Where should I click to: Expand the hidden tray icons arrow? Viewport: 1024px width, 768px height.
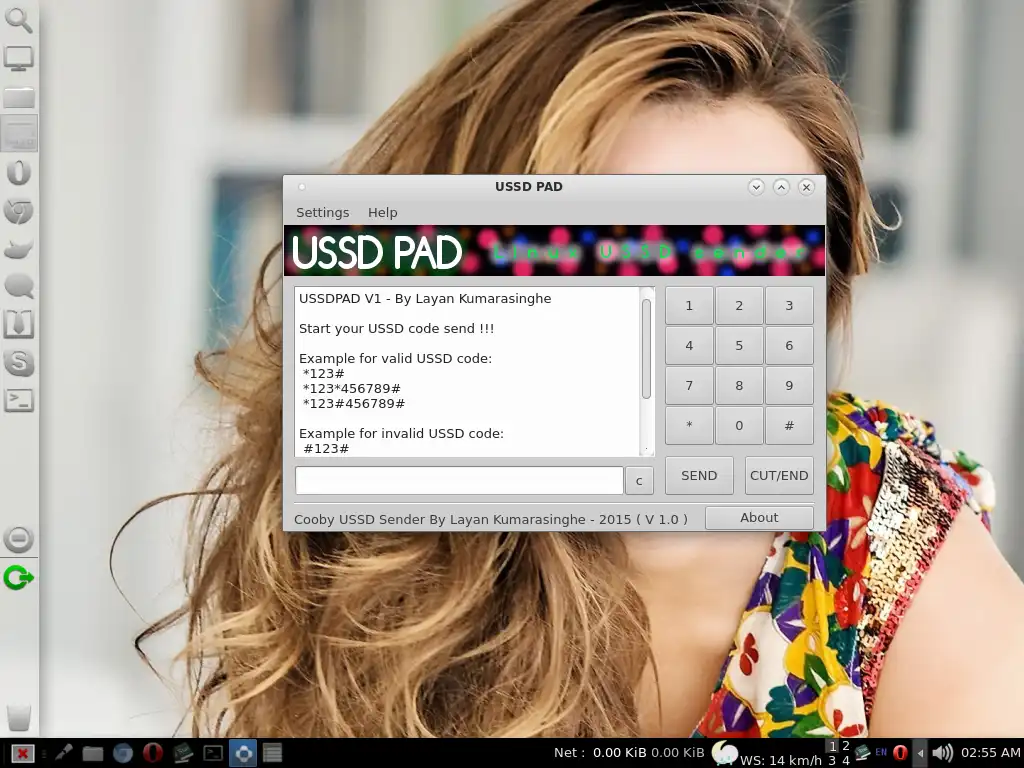920,753
